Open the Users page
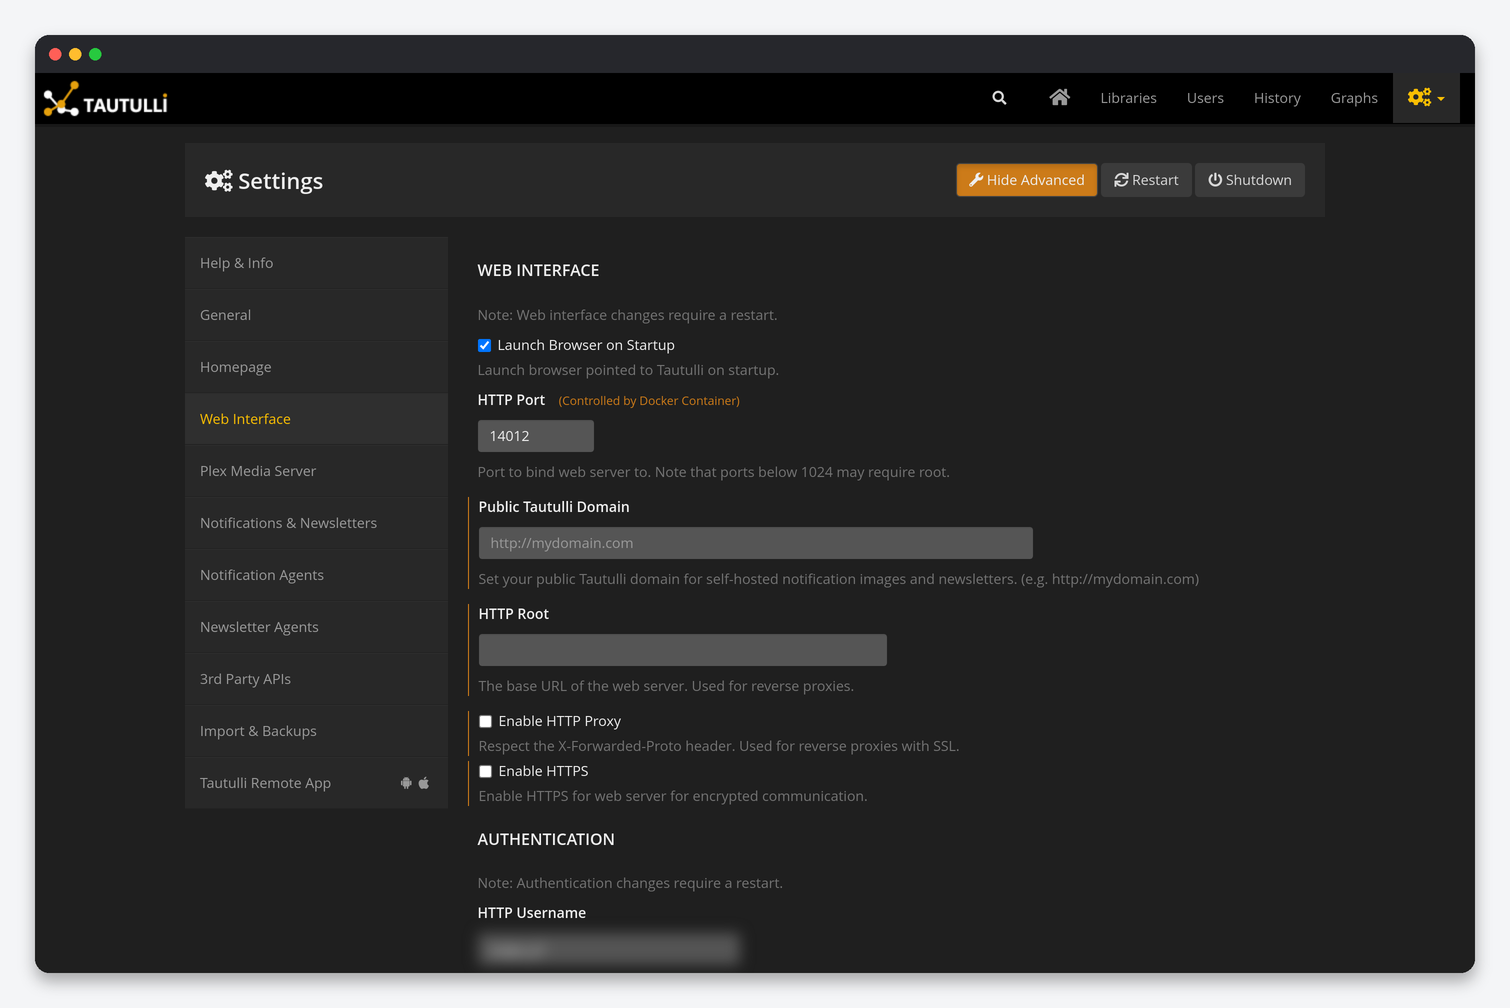 pyautogui.click(x=1205, y=98)
